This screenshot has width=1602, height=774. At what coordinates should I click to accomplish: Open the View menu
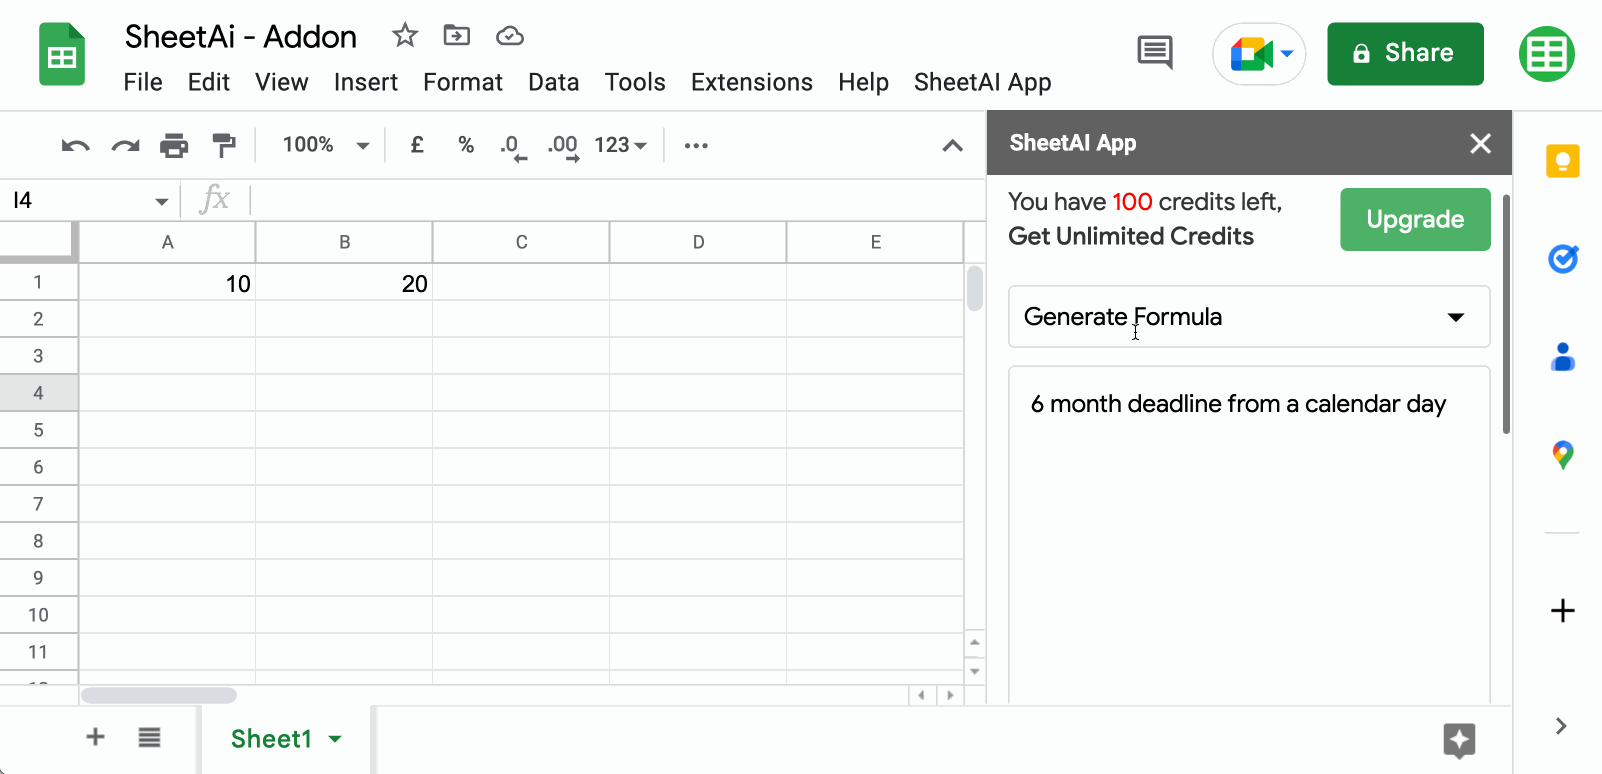(282, 82)
